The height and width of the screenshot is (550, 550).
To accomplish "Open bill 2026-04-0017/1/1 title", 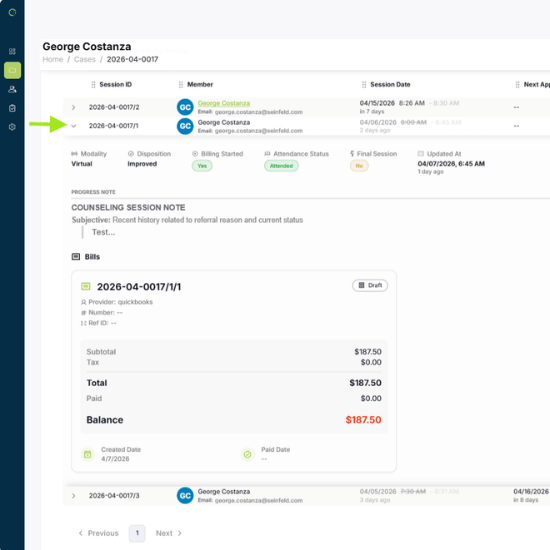I will click(139, 287).
